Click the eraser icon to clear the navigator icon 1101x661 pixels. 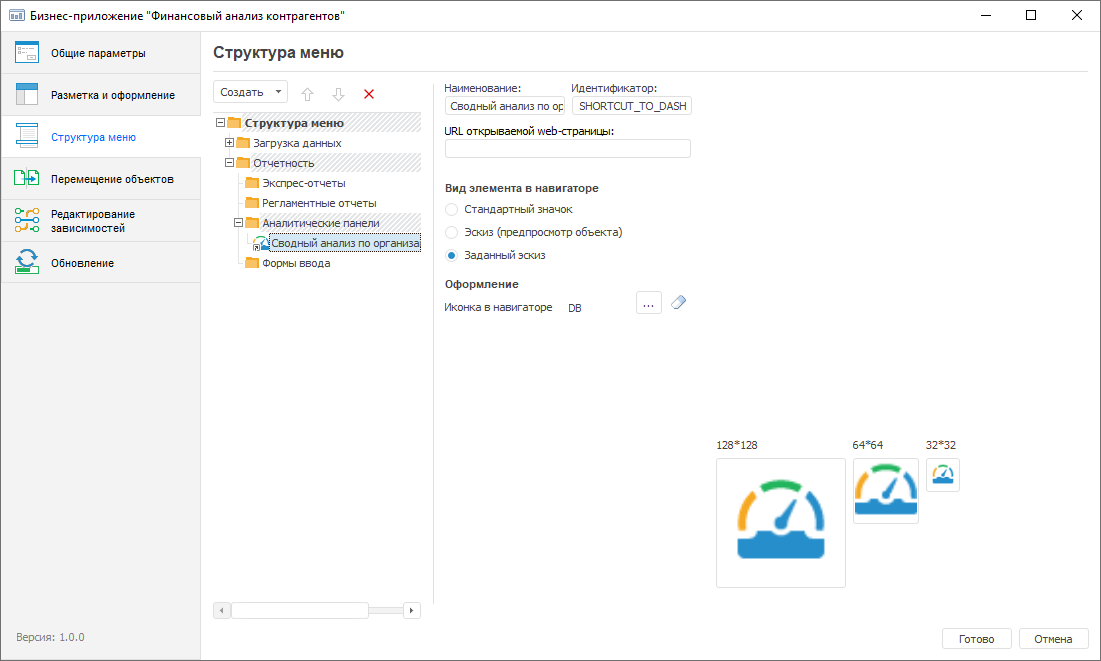(679, 303)
